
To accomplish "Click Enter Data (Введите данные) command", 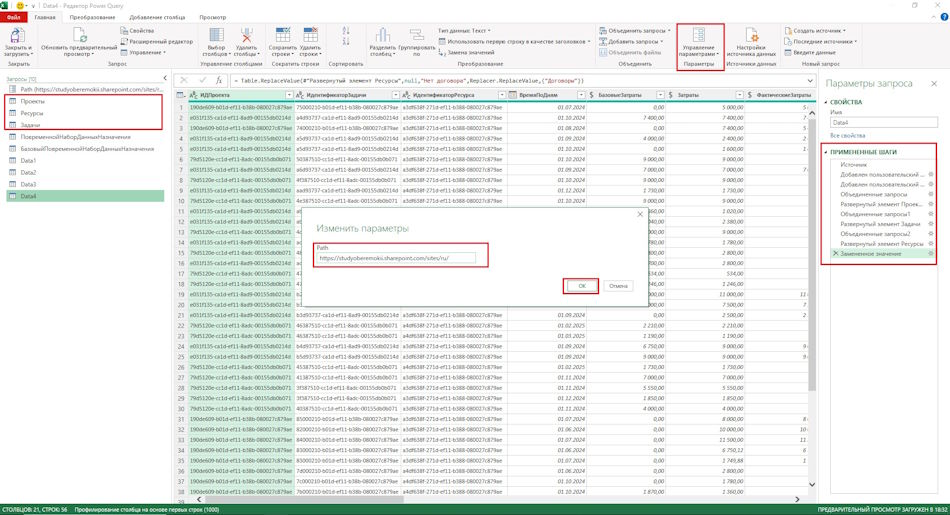I will (x=809, y=52).
